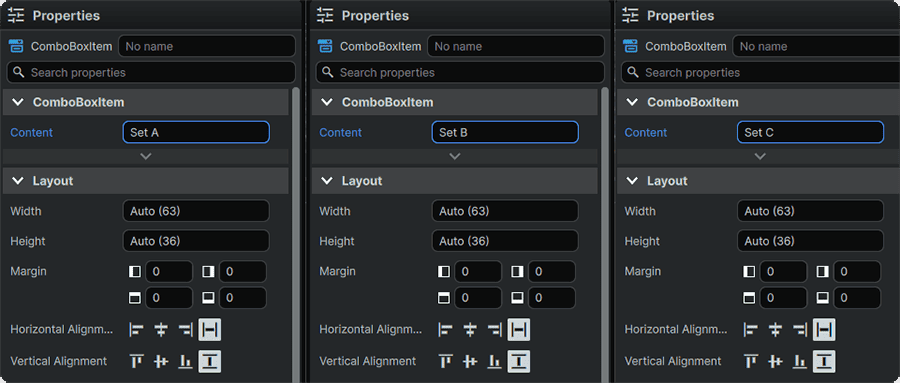
Task: Click the No name field in Set A panel
Action: (x=207, y=46)
